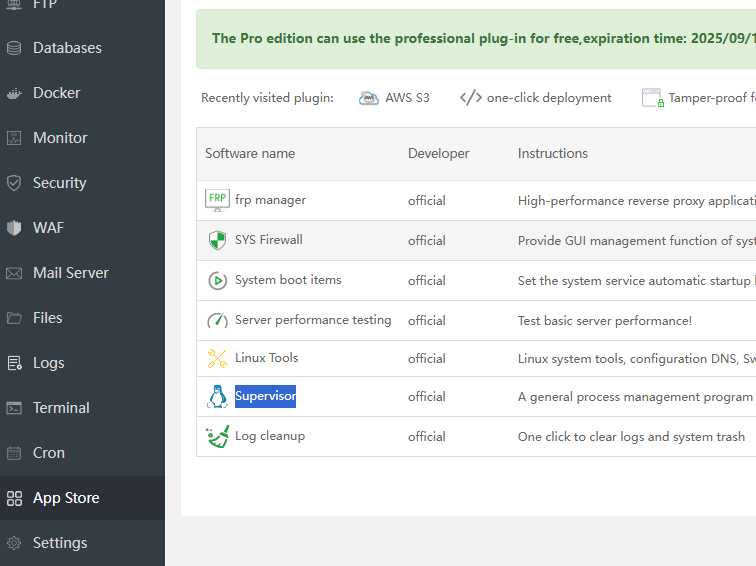
Task: Navigate to the WAF section
Action: [x=48, y=228]
